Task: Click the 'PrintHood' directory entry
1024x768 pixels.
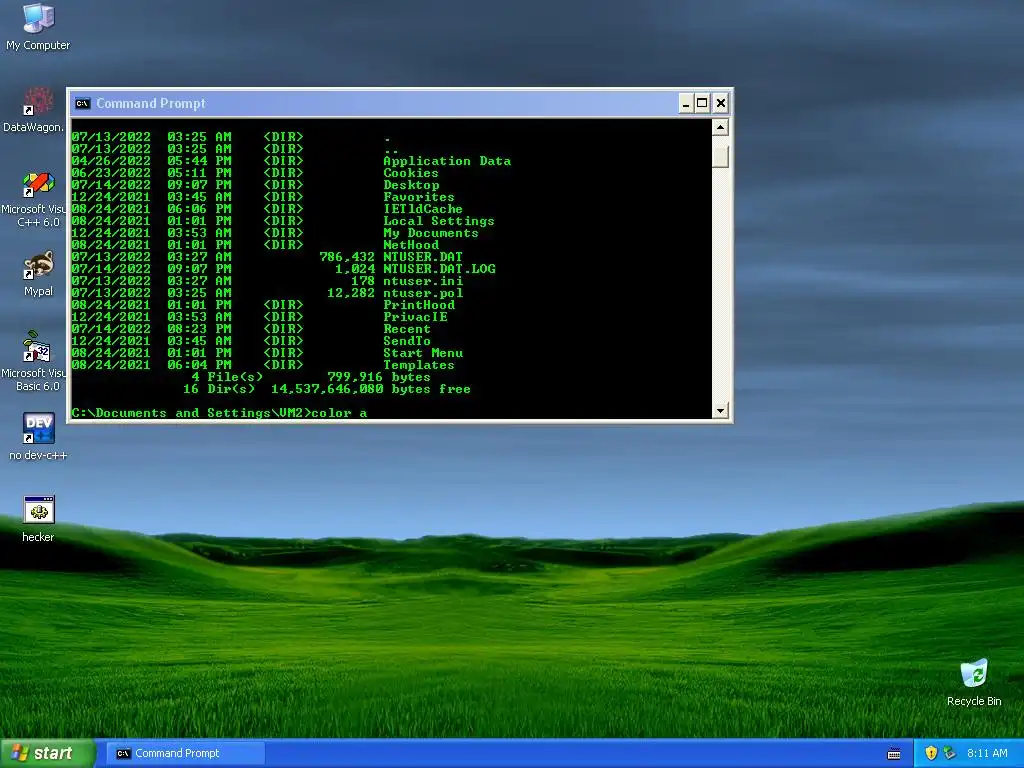Action: click(x=419, y=305)
